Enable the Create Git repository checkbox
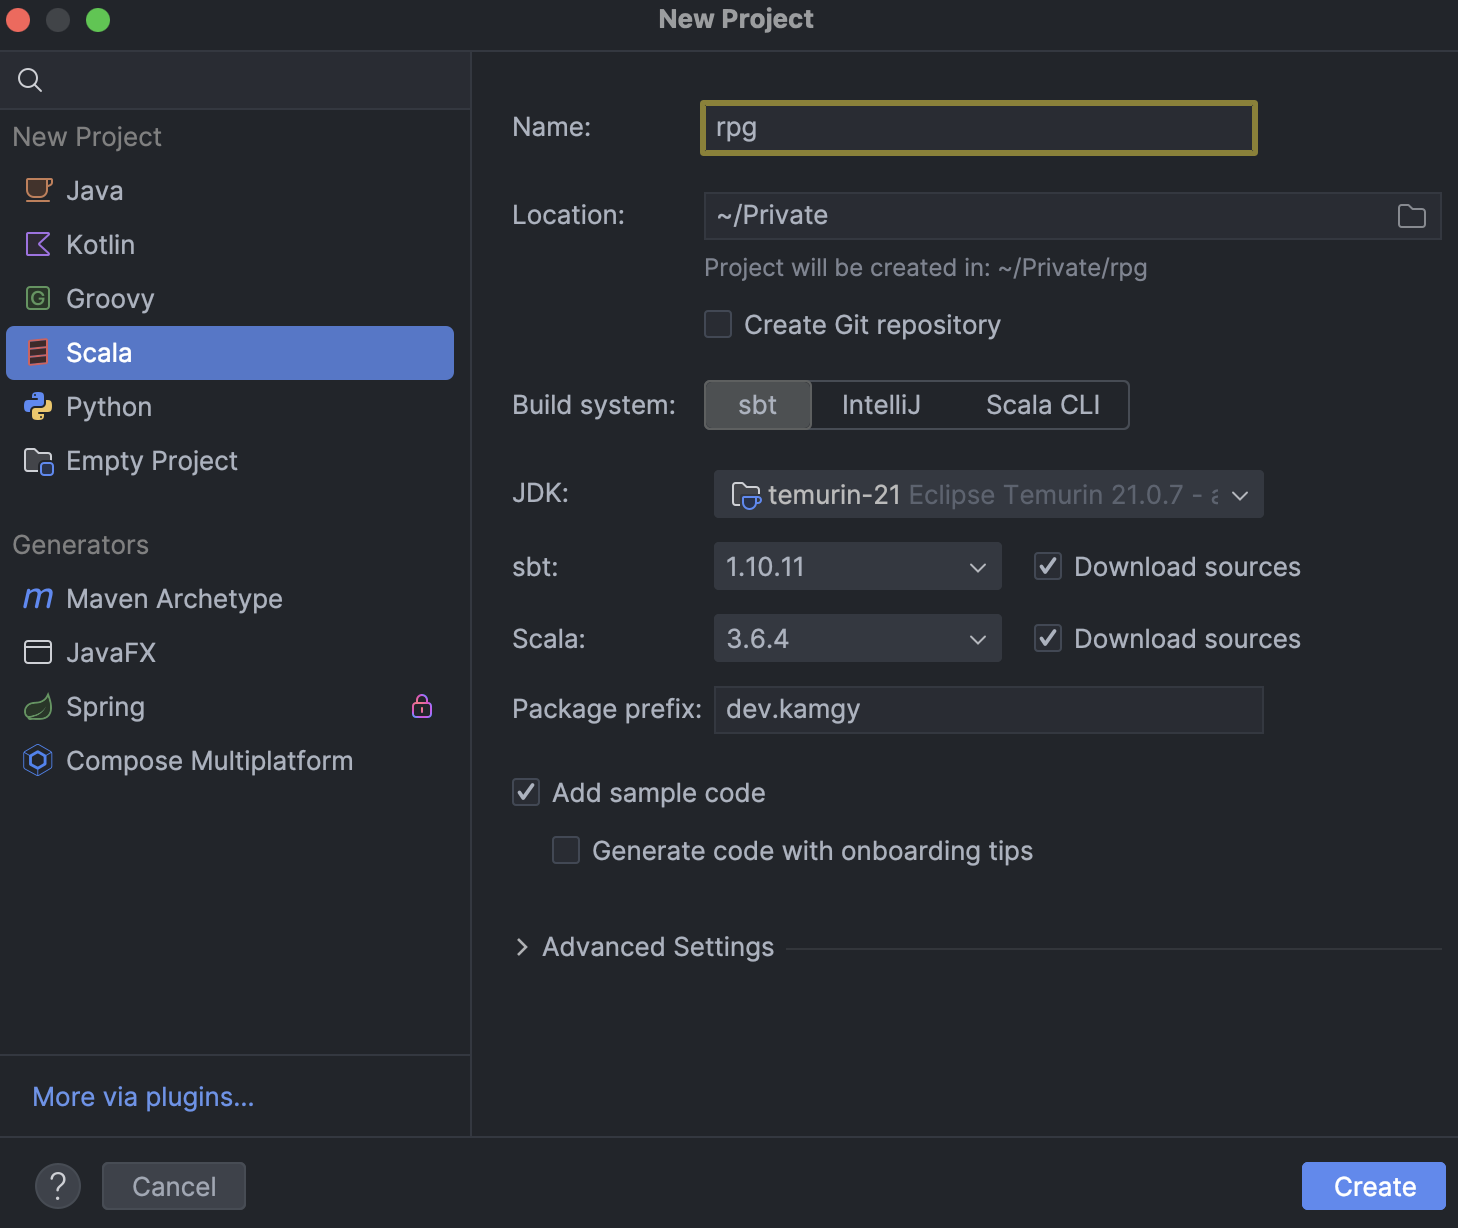This screenshot has height=1228, width=1458. coord(718,324)
